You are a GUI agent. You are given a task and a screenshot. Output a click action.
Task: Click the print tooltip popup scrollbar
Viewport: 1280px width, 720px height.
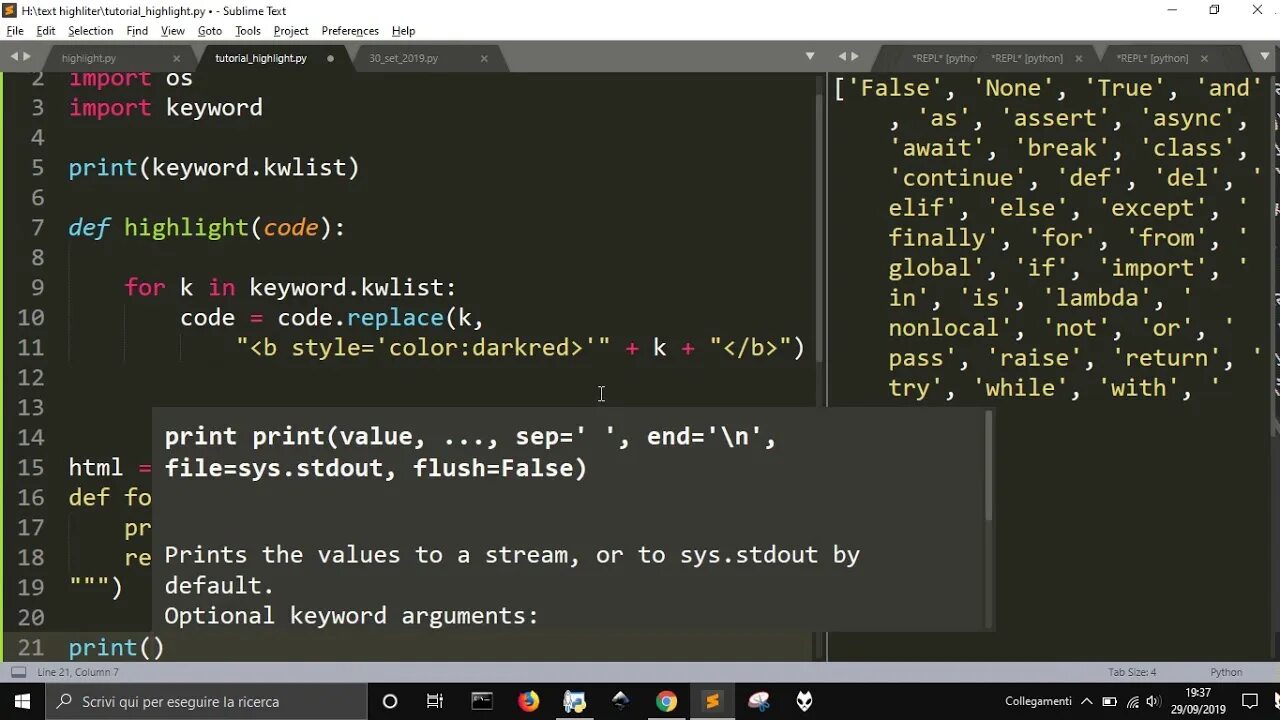(x=989, y=465)
